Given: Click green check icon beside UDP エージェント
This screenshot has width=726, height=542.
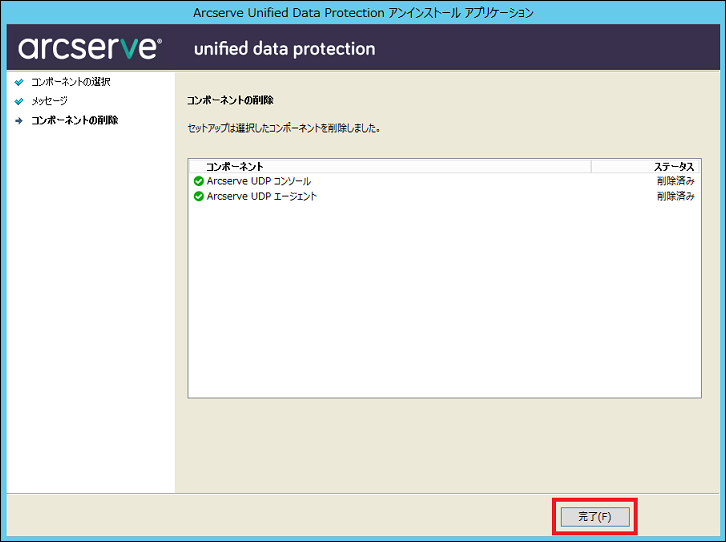Looking at the screenshot, I should pos(199,196).
